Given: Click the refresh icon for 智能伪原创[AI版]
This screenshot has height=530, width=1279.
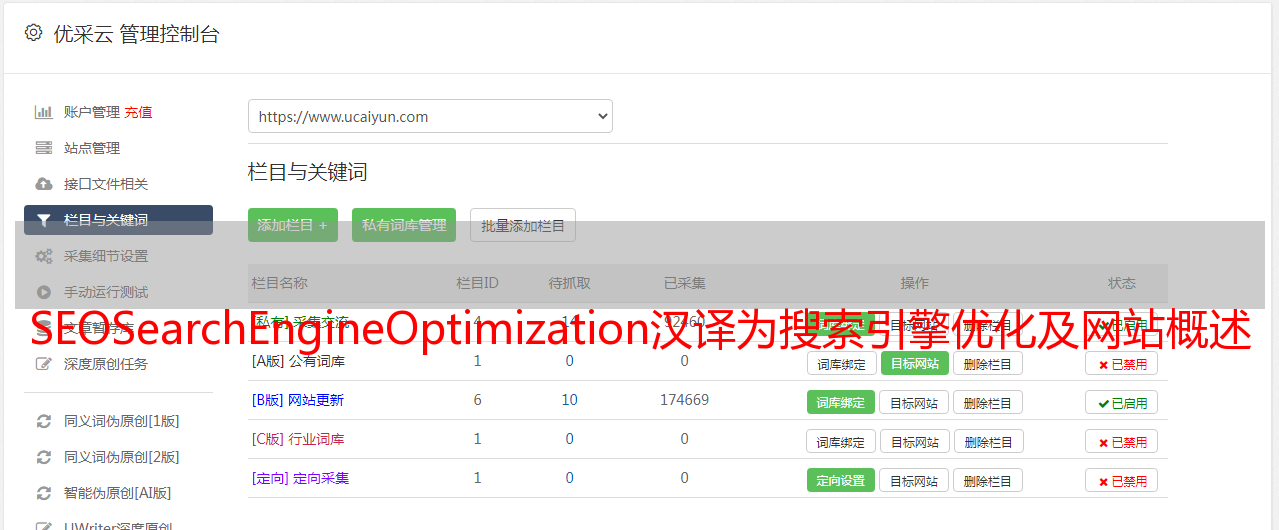Looking at the screenshot, I should pos(43,493).
